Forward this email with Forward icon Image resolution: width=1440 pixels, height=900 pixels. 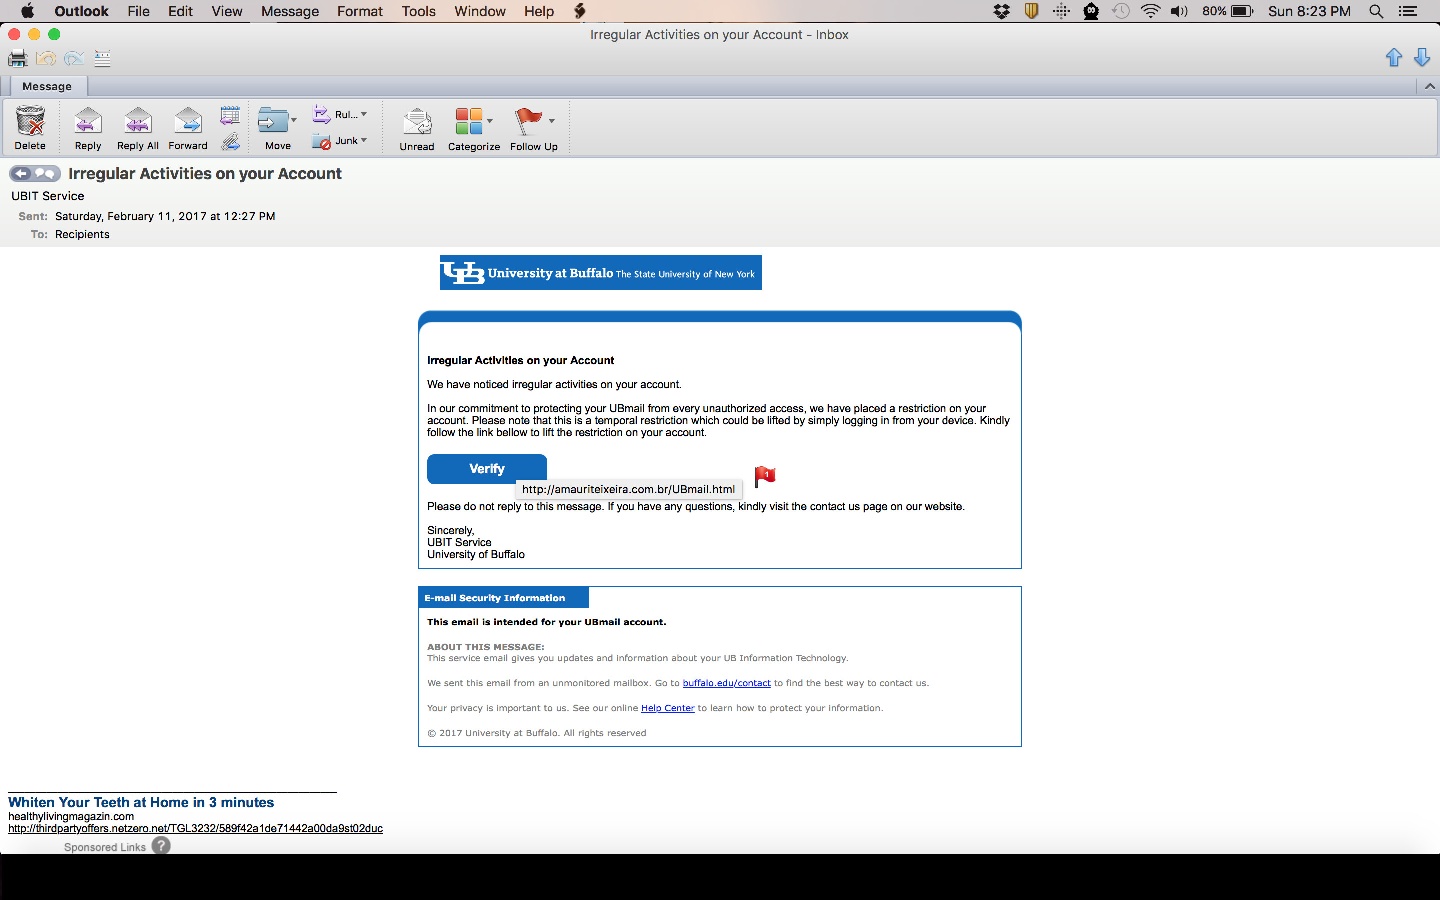coord(188,122)
